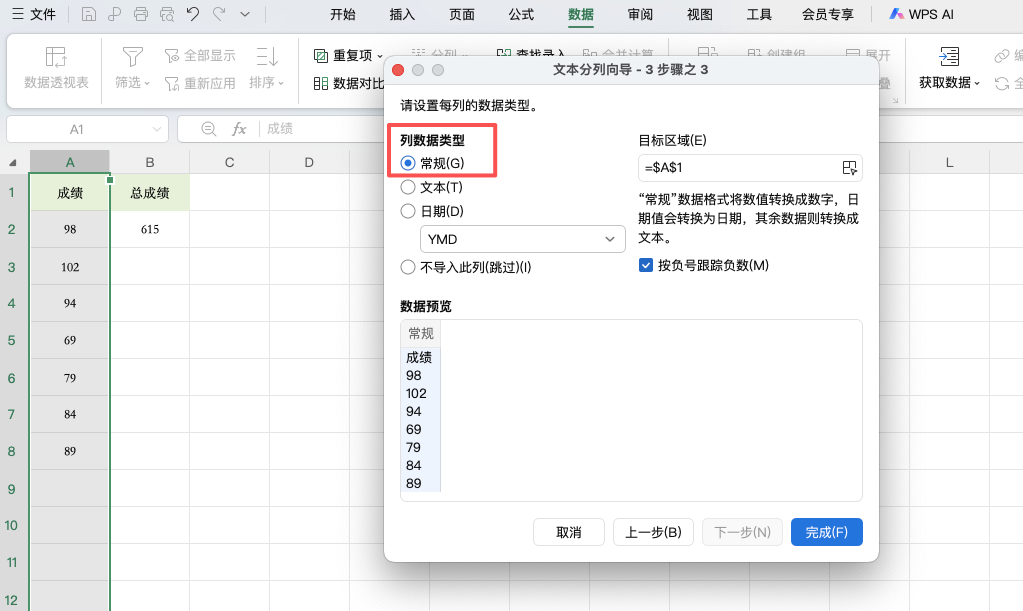Open the 文件 hamburger menu
Viewport: 1023px width, 611px height.
34,14
